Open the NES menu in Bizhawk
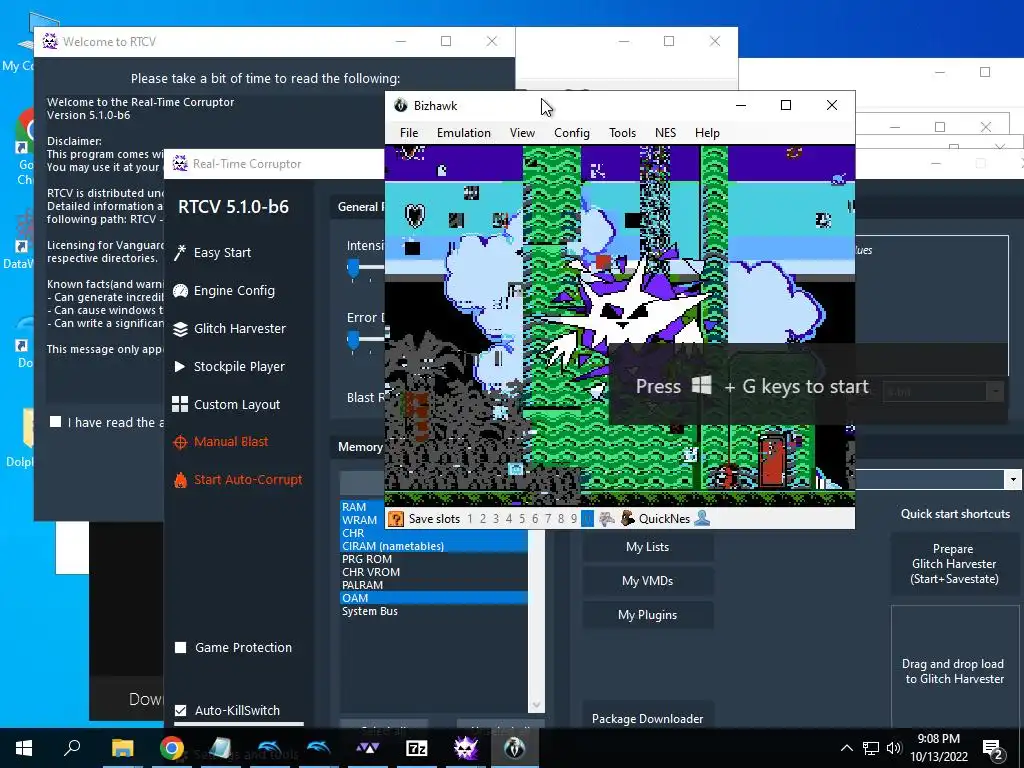This screenshot has height=768, width=1024. click(665, 133)
